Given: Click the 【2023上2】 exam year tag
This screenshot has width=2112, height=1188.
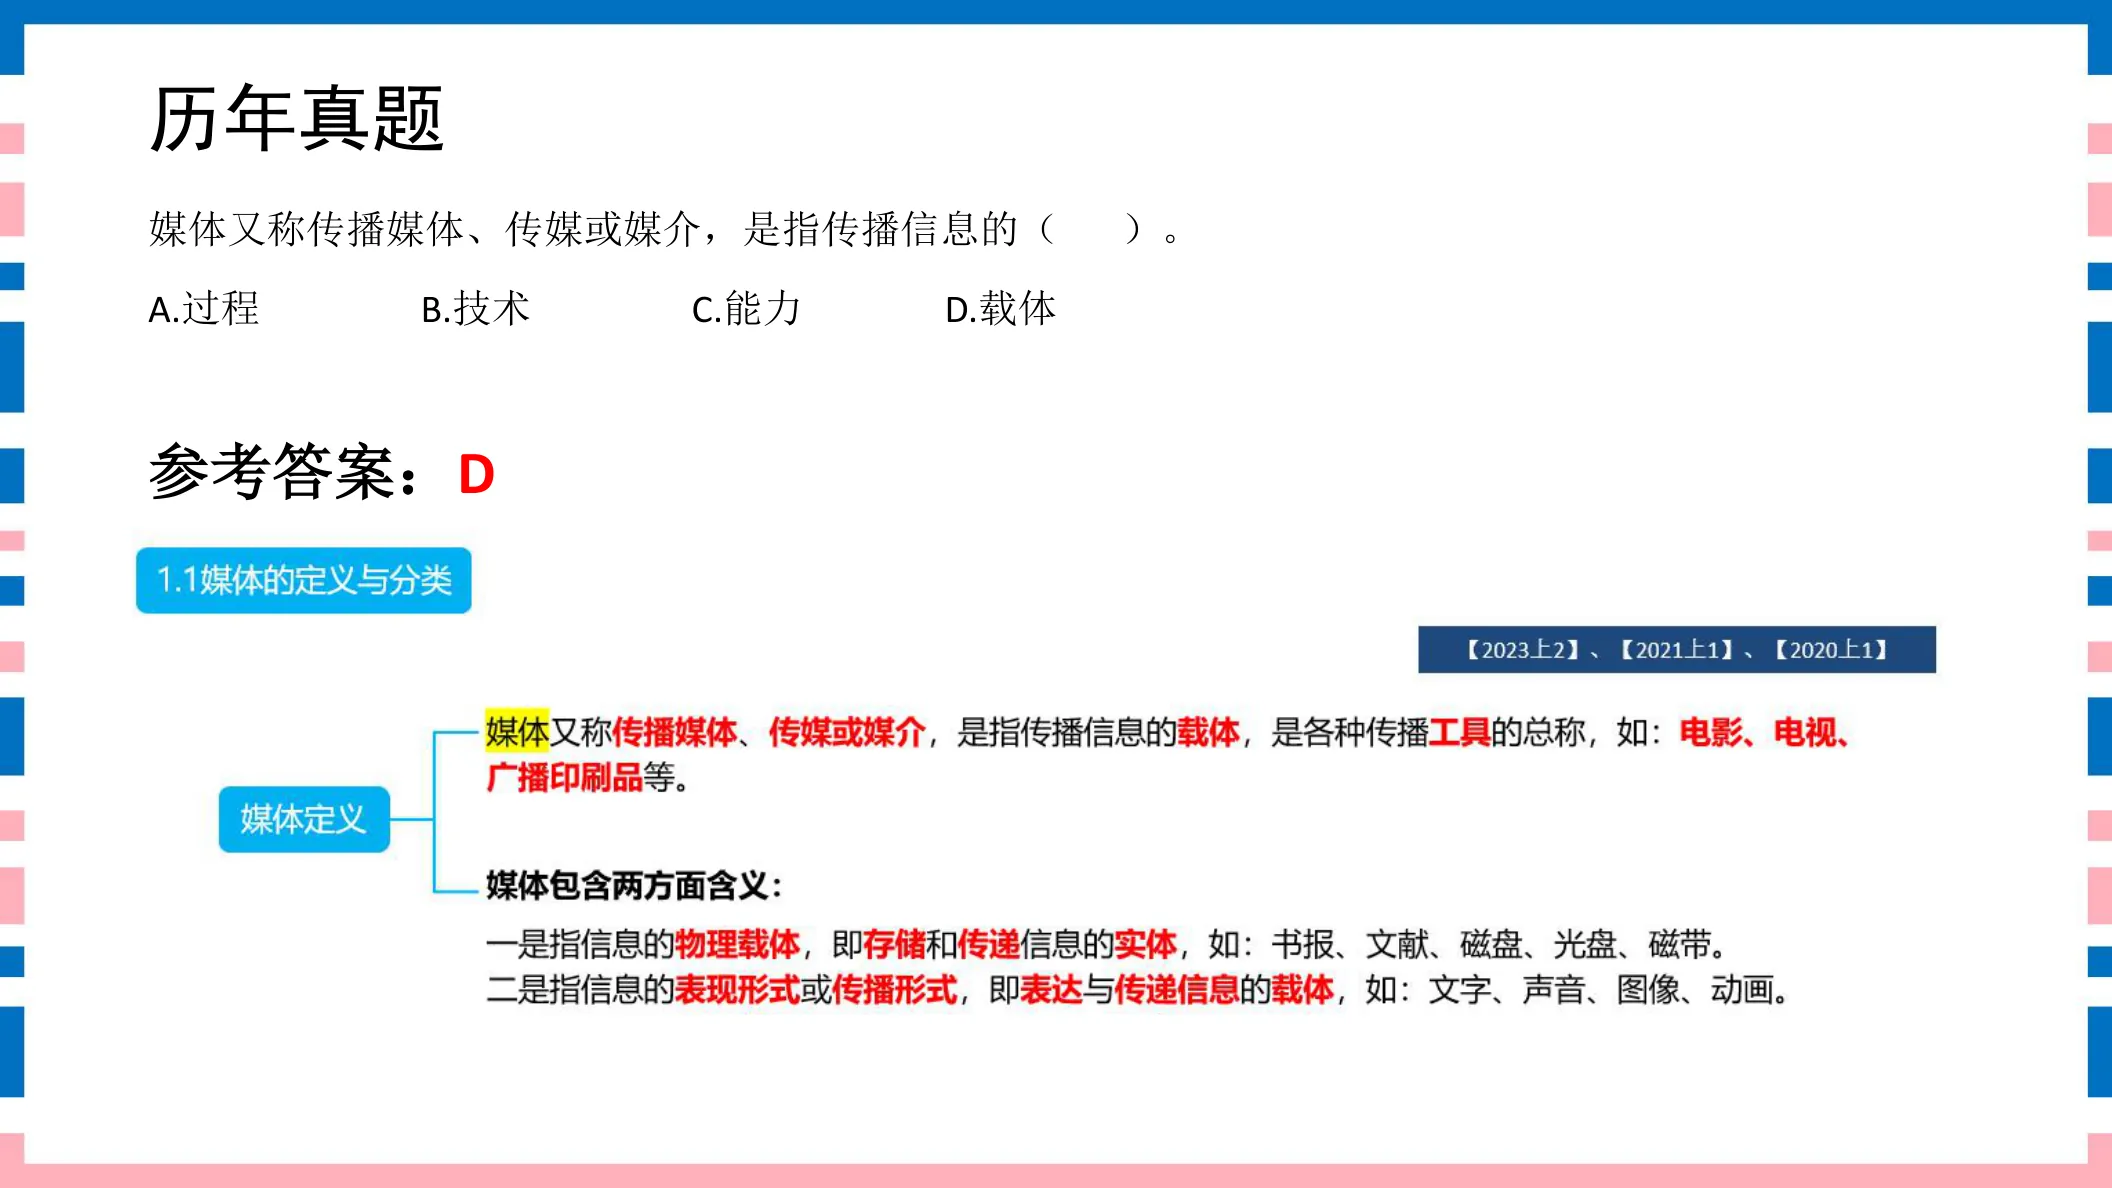Looking at the screenshot, I should coord(1522,650).
